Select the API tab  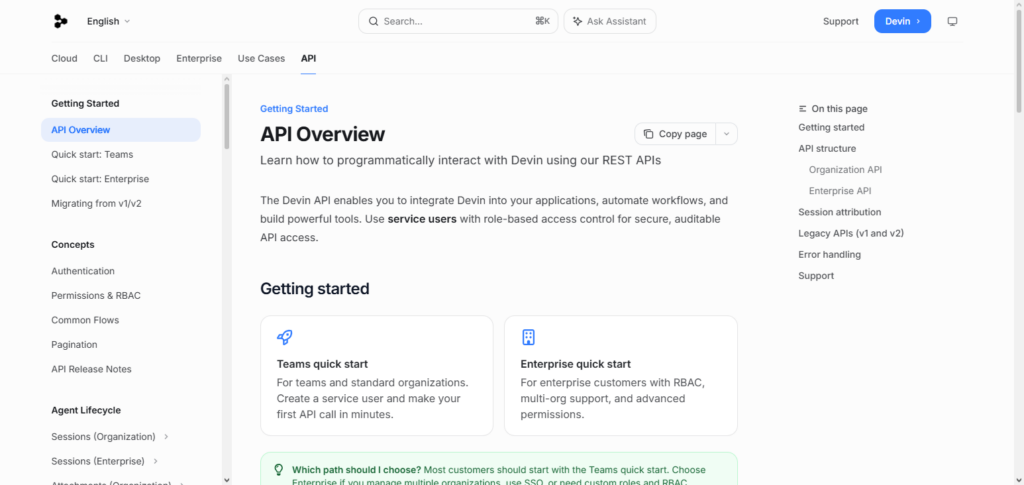click(x=308, y=58)
